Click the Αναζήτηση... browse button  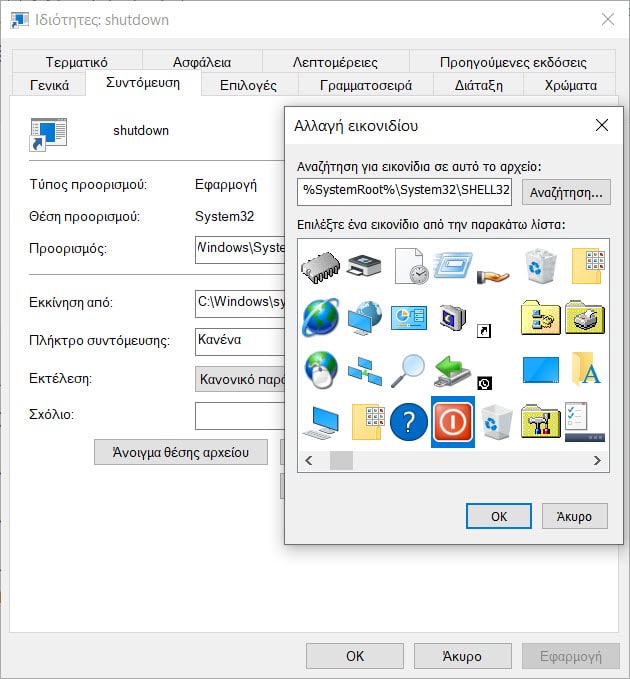coord(567,192)
